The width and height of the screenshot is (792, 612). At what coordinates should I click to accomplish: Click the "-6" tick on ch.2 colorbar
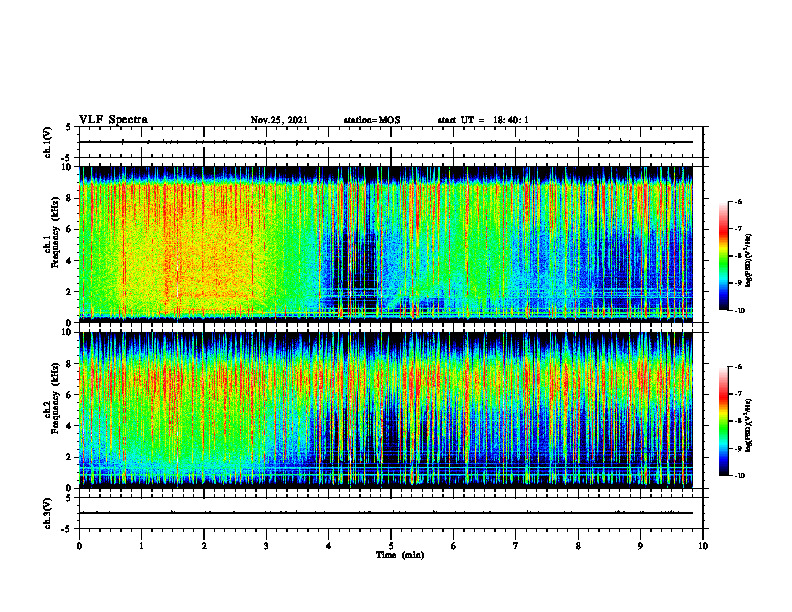[x=738, y=367]
